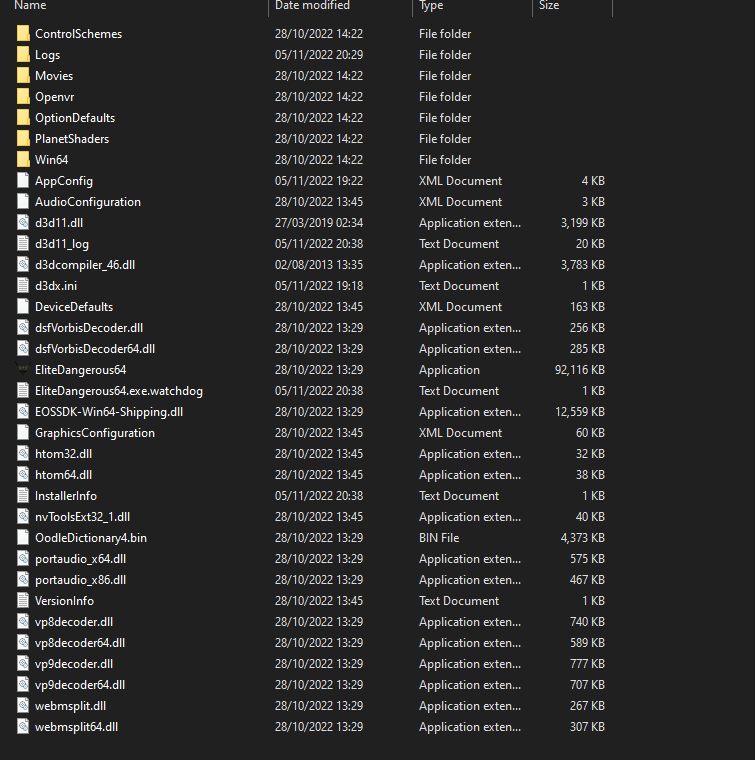This screenshot has width=755, height=760.
Task: Click the portaudio_x64.dll file icon
Action: pyautogui.click(x=23, y=558)
